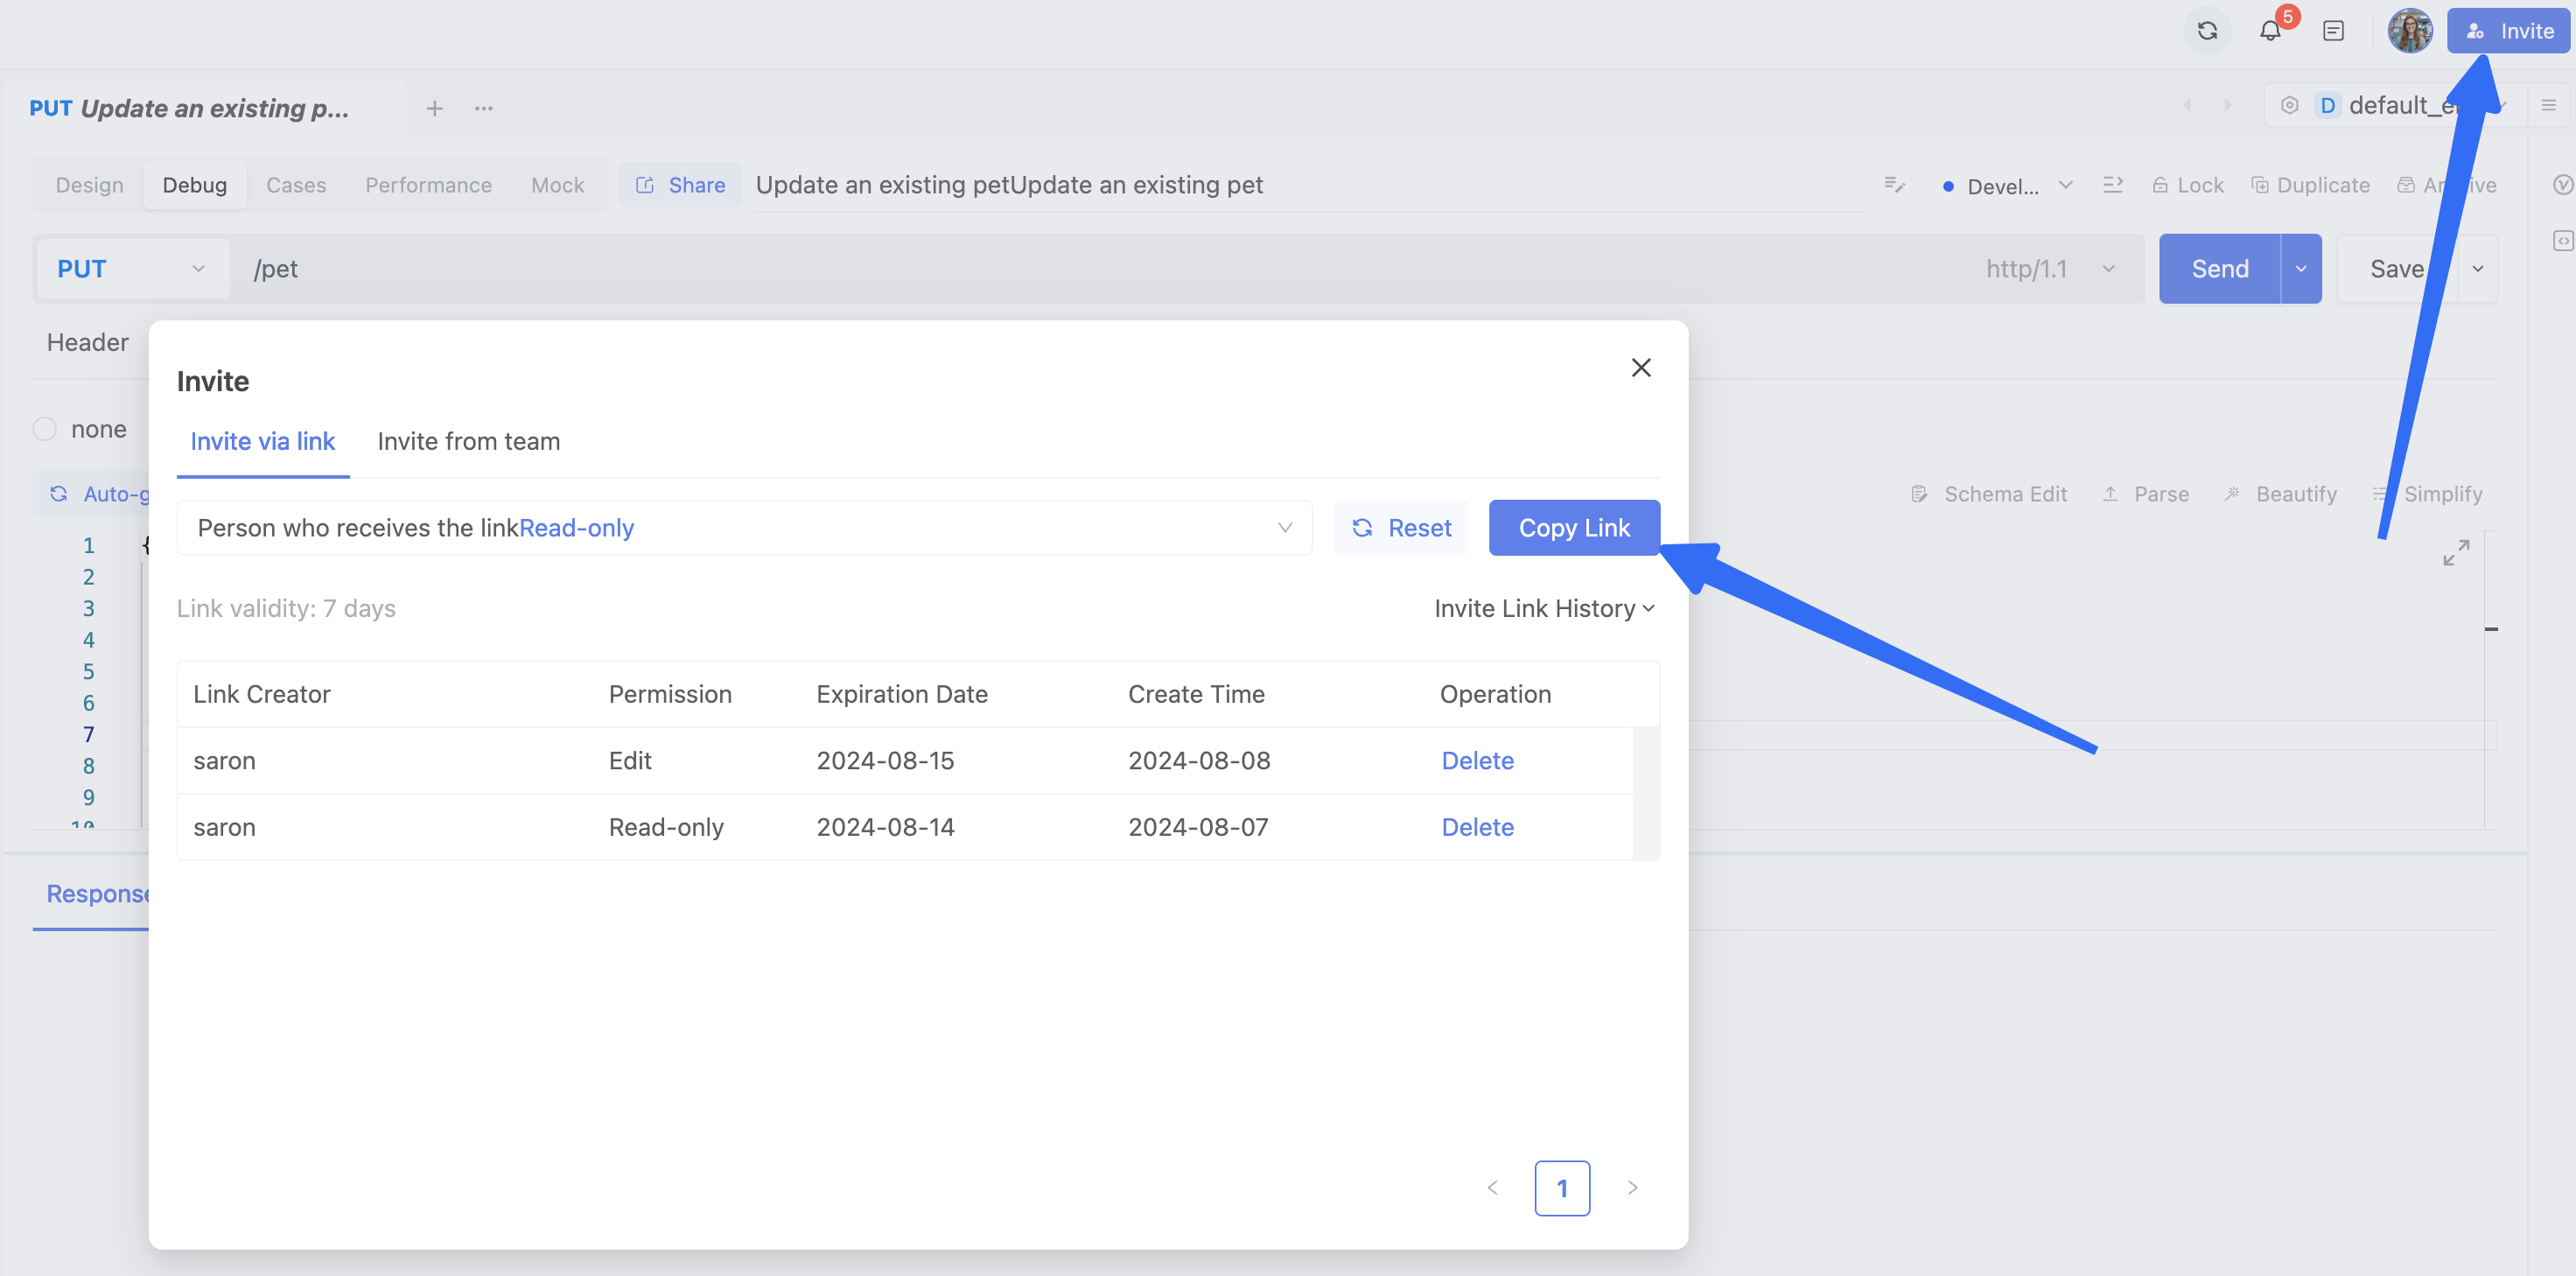2576x1276 pixels.
Task: Delete the Read-only permission link row
Action: coord(1477,827)
